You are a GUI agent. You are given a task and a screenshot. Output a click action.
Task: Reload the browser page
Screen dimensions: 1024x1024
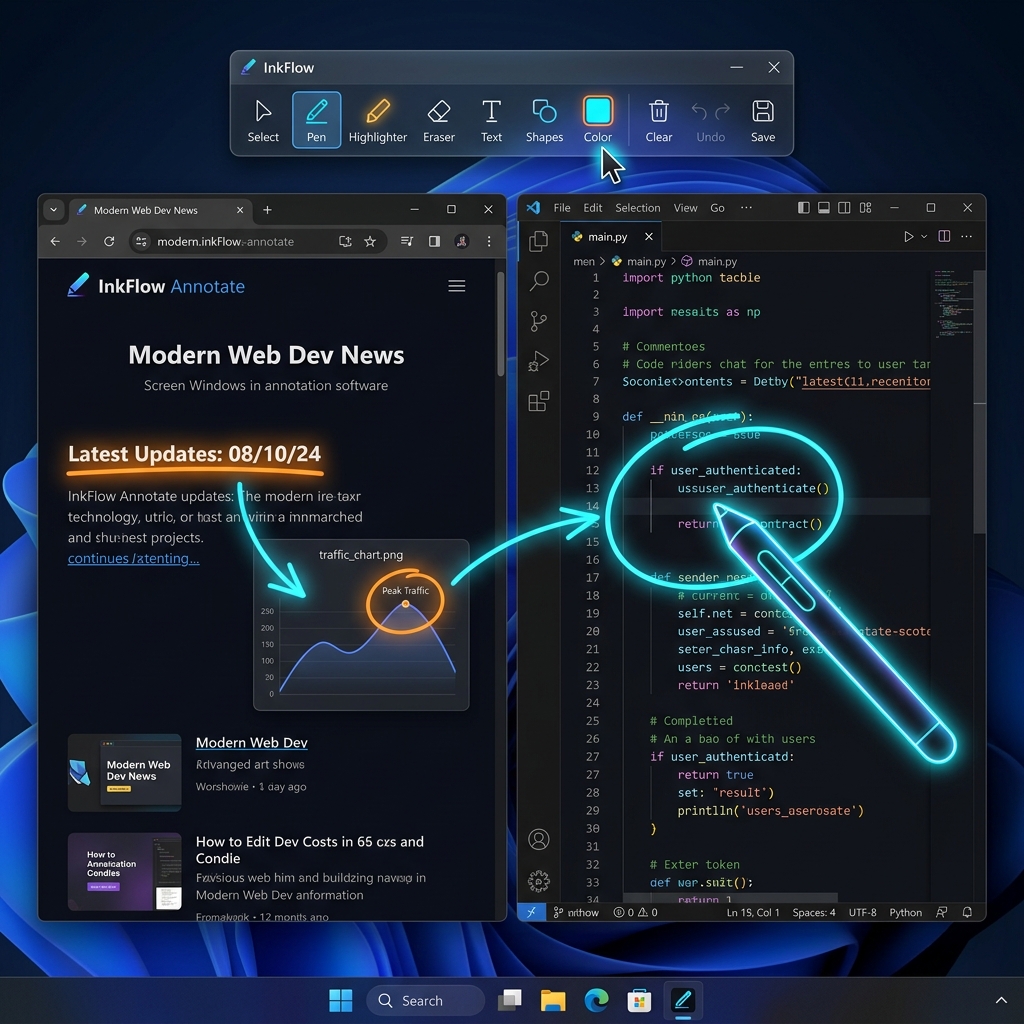(x=109, y=242)
